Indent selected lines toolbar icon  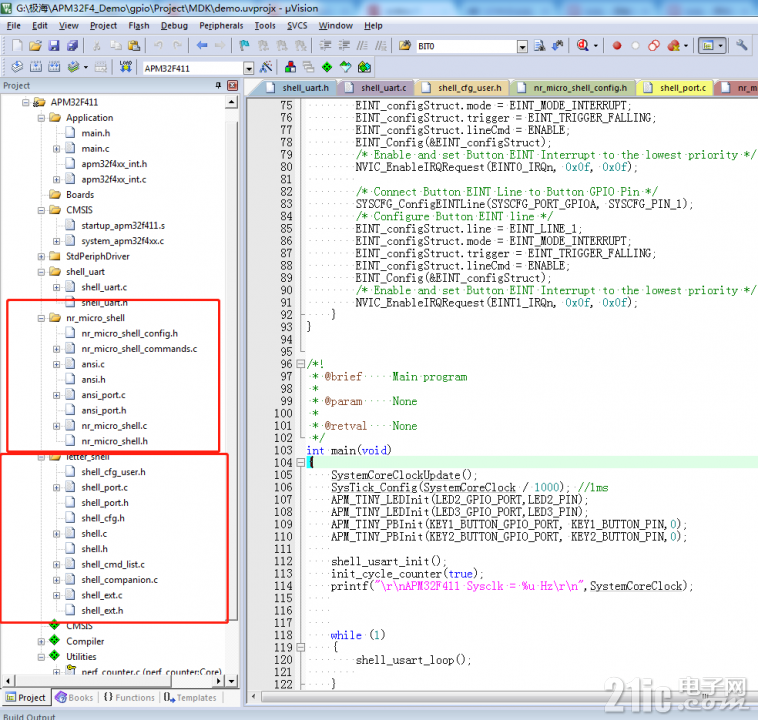pyautogui.click(x=325, y=45)
